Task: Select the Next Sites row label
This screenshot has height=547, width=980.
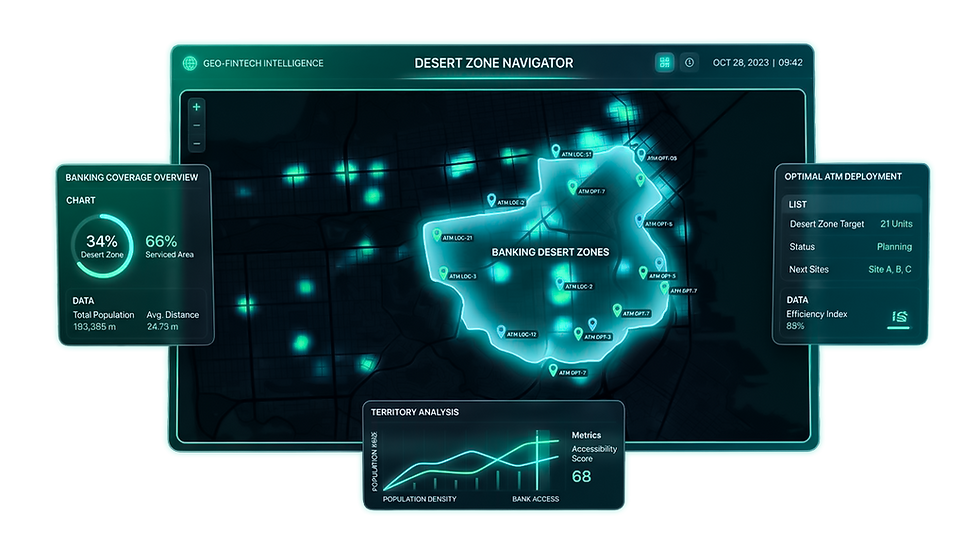Action: 809,269
